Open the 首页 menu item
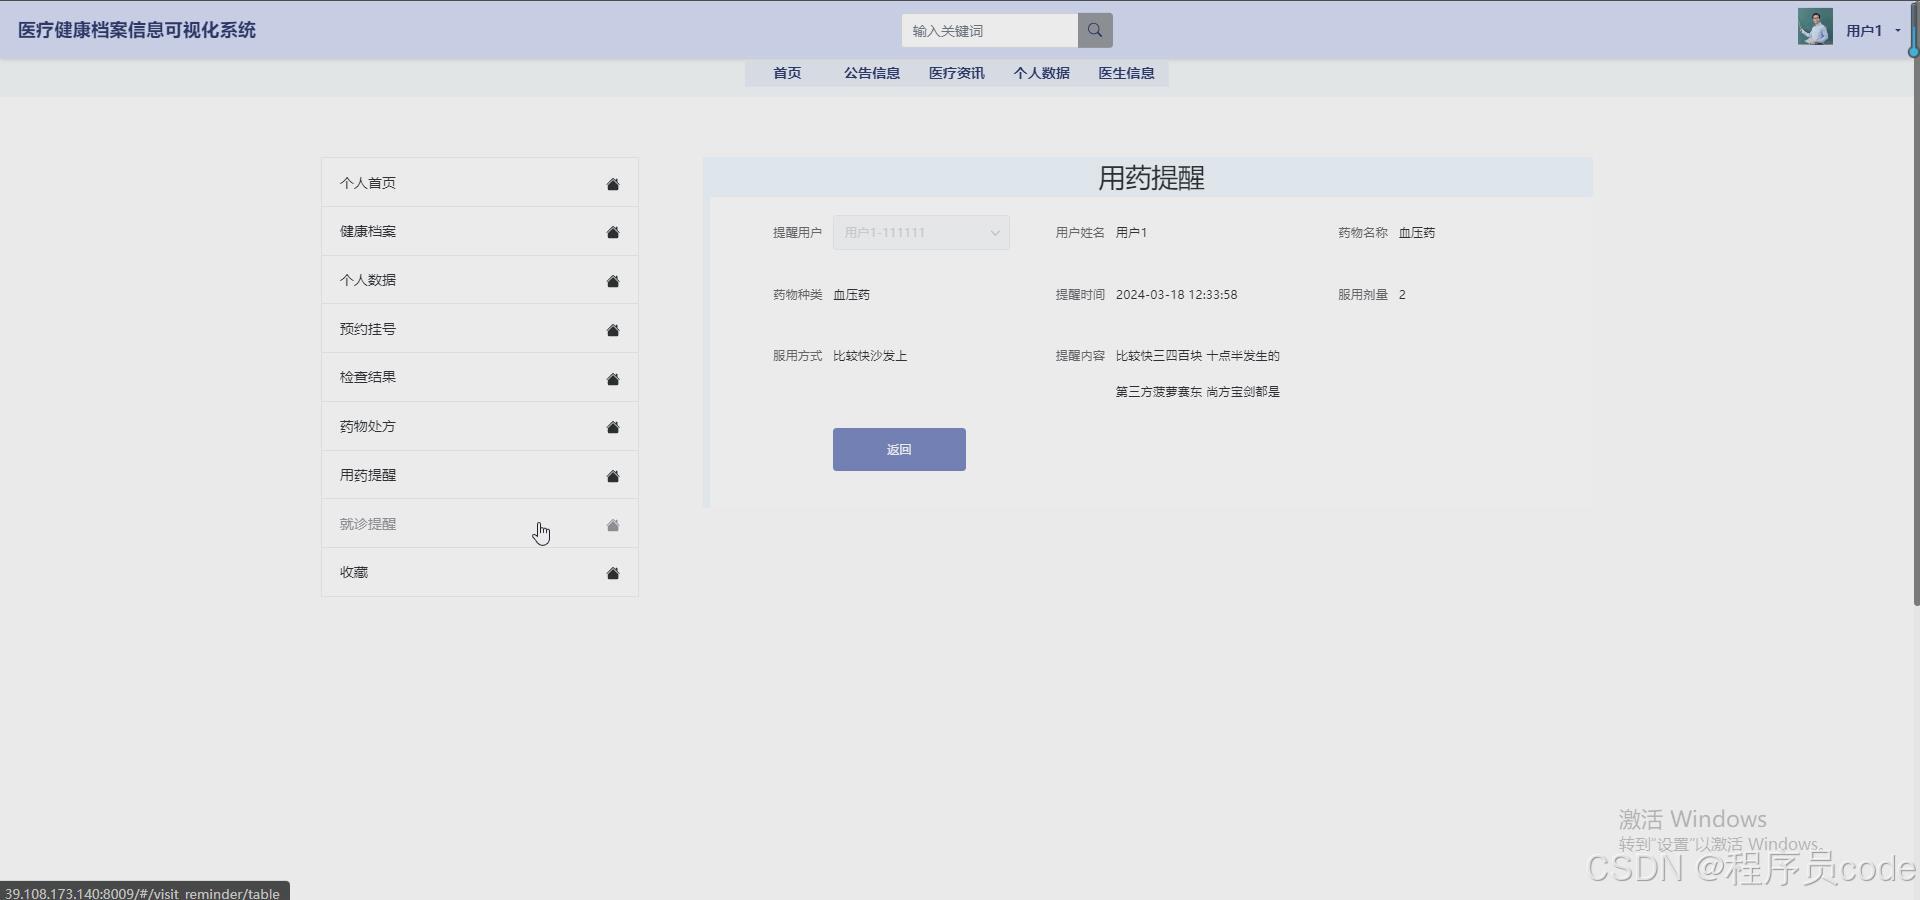Screen dimensions: 1920x900 click(786, 72)
